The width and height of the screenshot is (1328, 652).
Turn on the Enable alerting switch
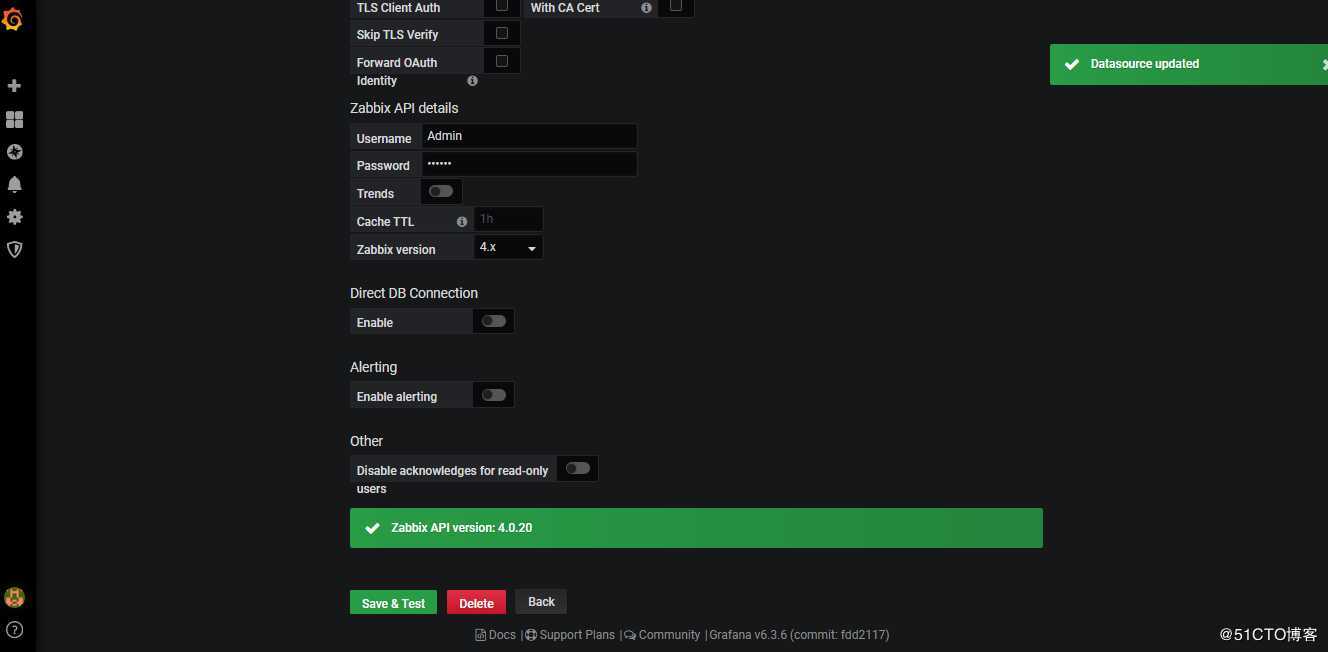[x=494, y=395]
